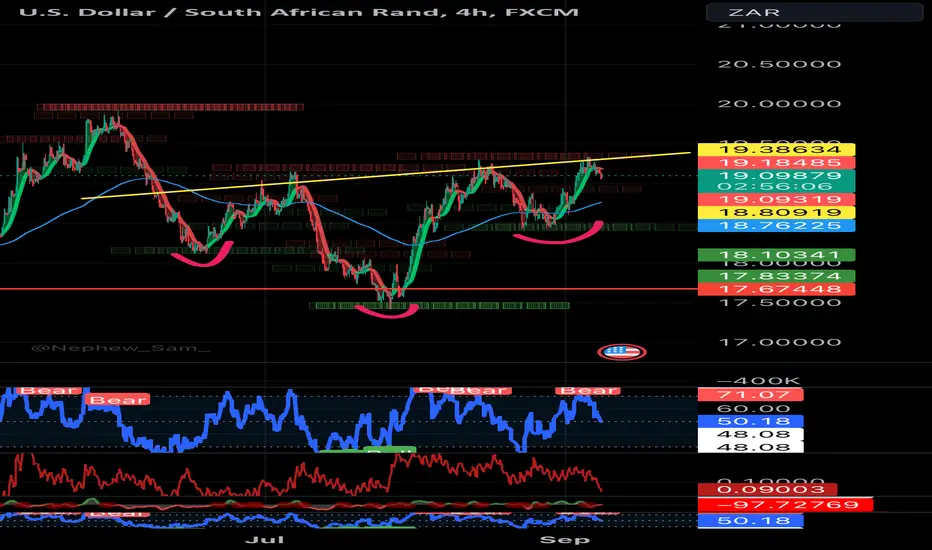Click the ZAR currency button
The image size is (932, 550).
pos(814,12)
